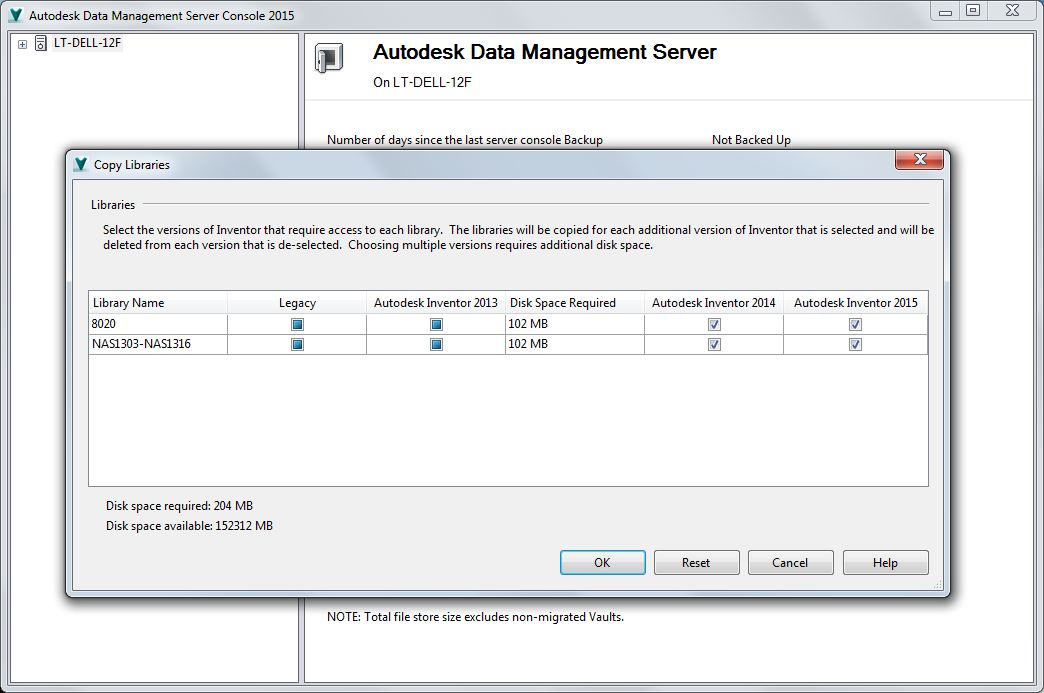The height and width of the screenshot is (693, 1044).
Task: Click the Disk space required: 204 MB text
Action: point(179,506)
